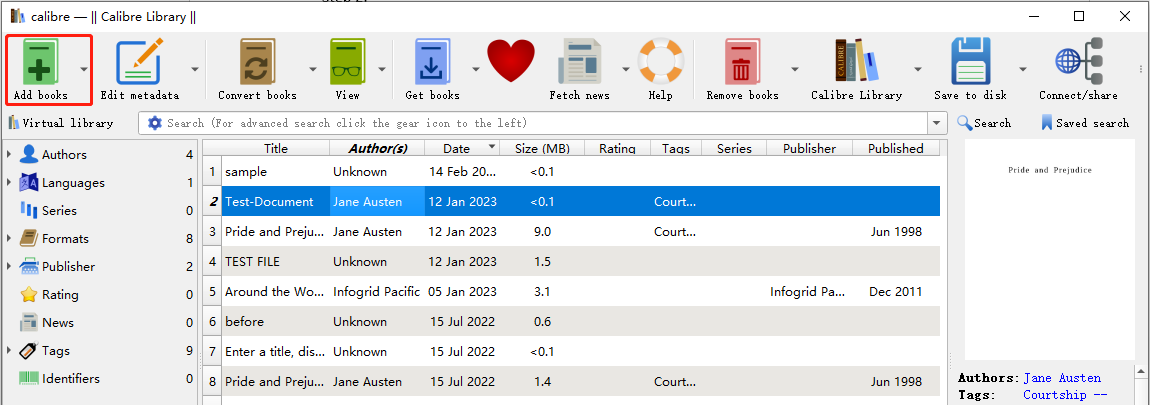The image size is (1150, 405).
Task: Select Series in the tag browser
Action: tap(59, 211)
